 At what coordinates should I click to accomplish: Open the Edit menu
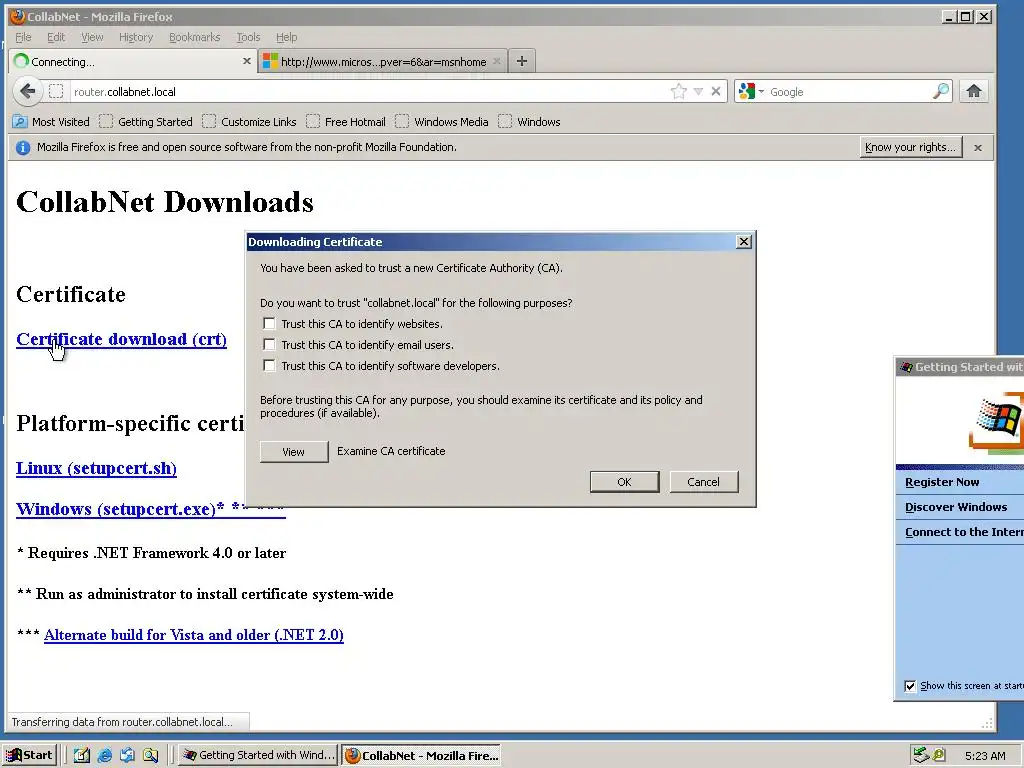click(x=56, y=37)
